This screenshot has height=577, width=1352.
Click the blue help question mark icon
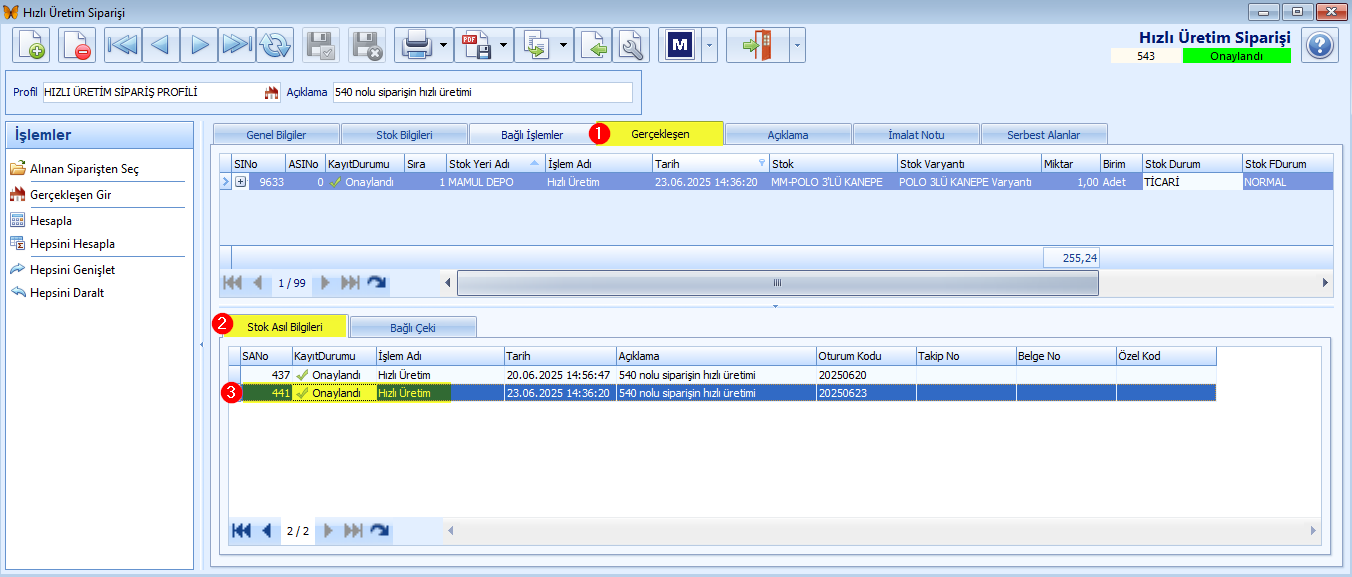click(x=1320, y=45)
